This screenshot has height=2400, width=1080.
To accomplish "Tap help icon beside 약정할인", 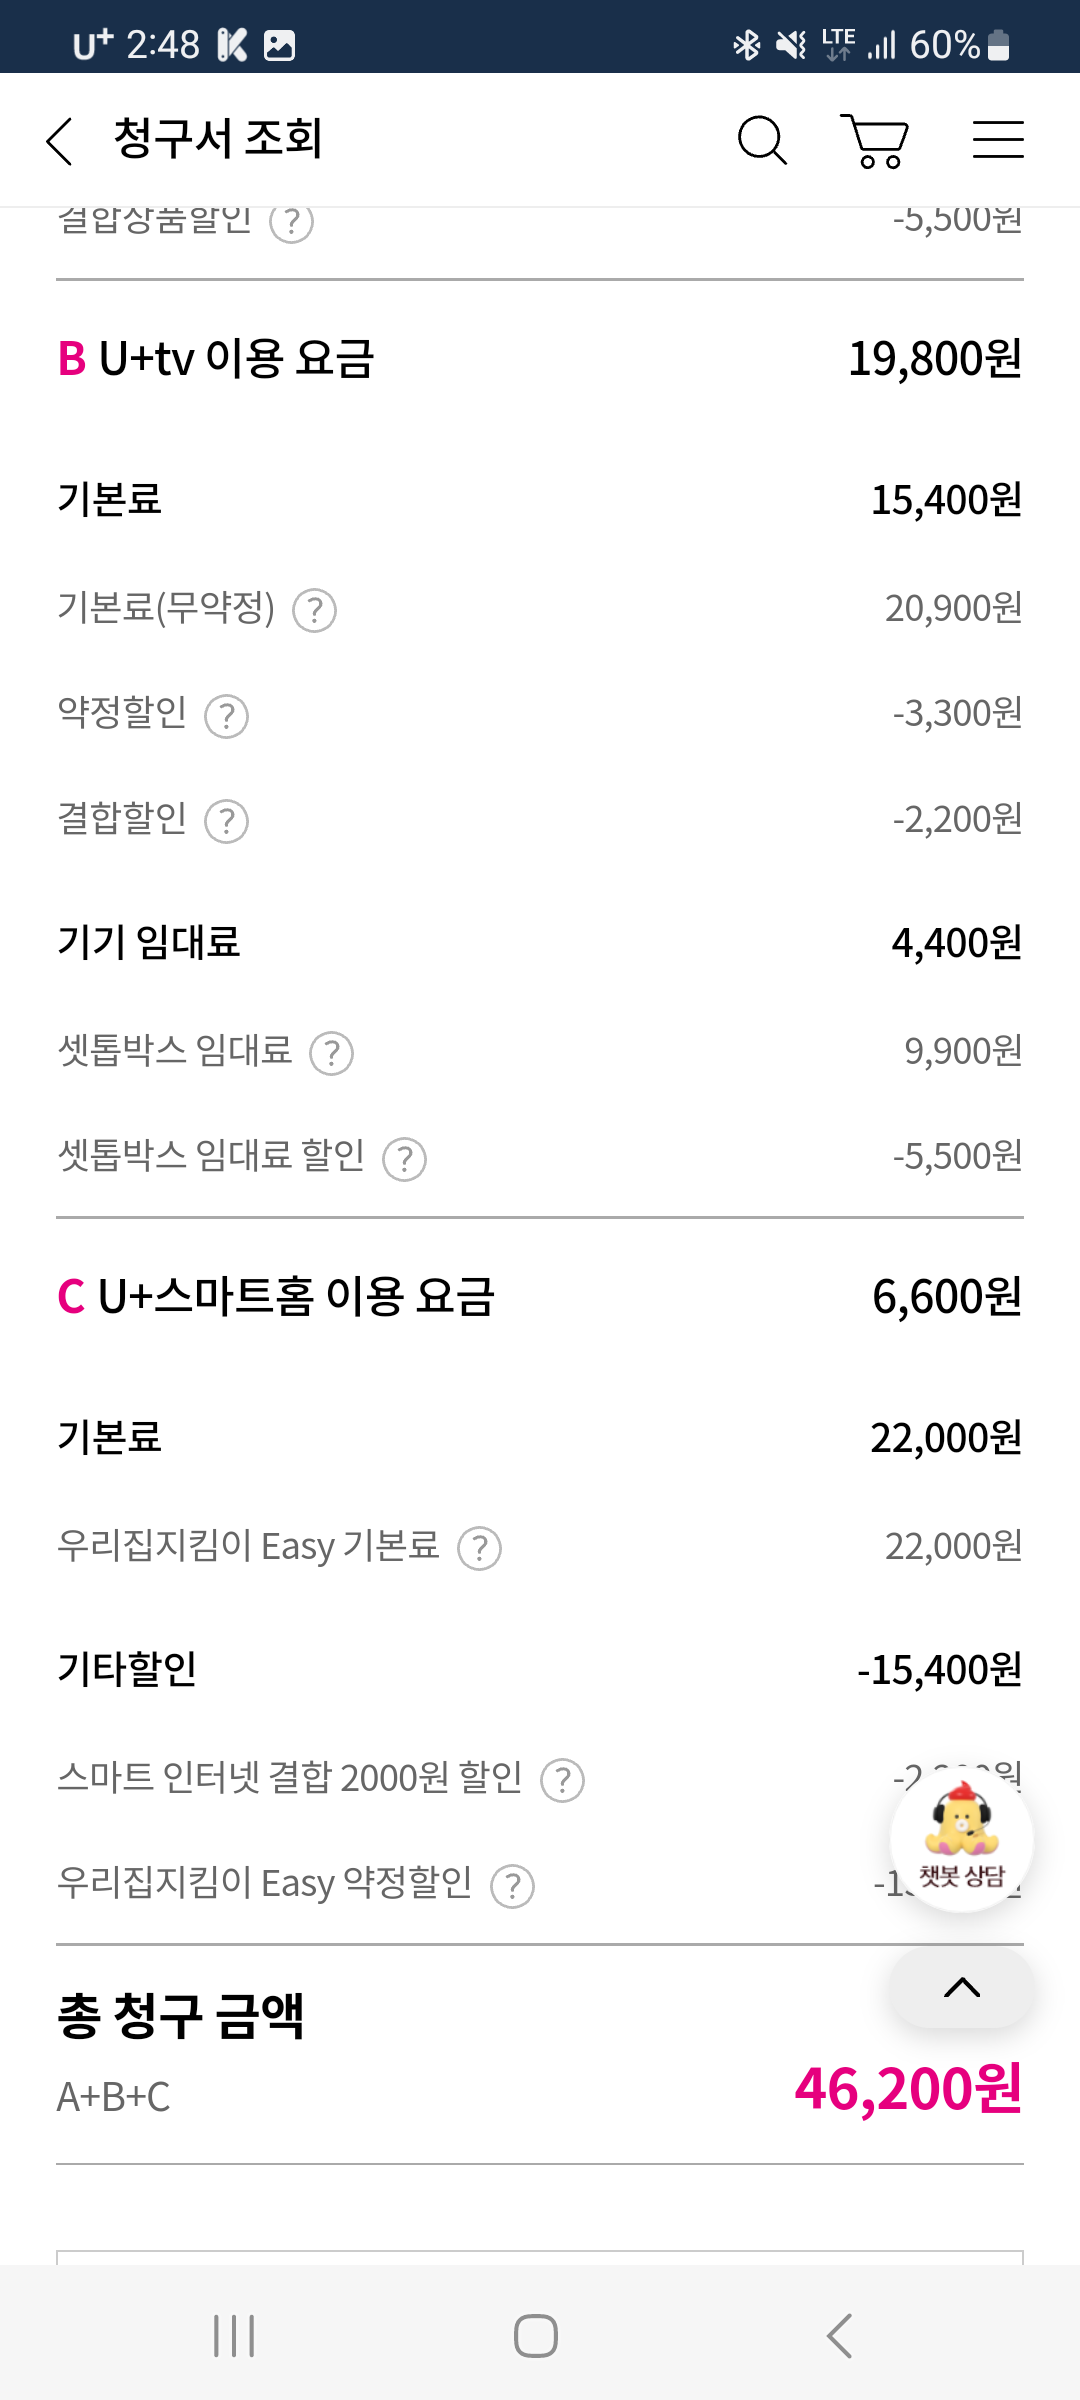I will tap(227, 716).
